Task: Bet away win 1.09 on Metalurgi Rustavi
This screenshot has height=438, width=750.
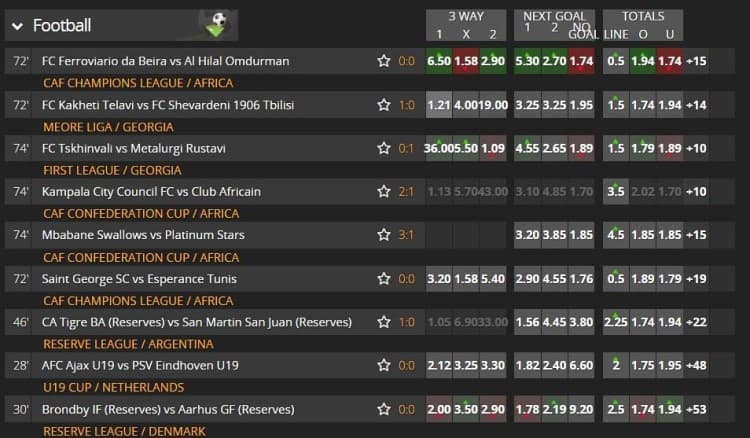Action: click(493, 148)
